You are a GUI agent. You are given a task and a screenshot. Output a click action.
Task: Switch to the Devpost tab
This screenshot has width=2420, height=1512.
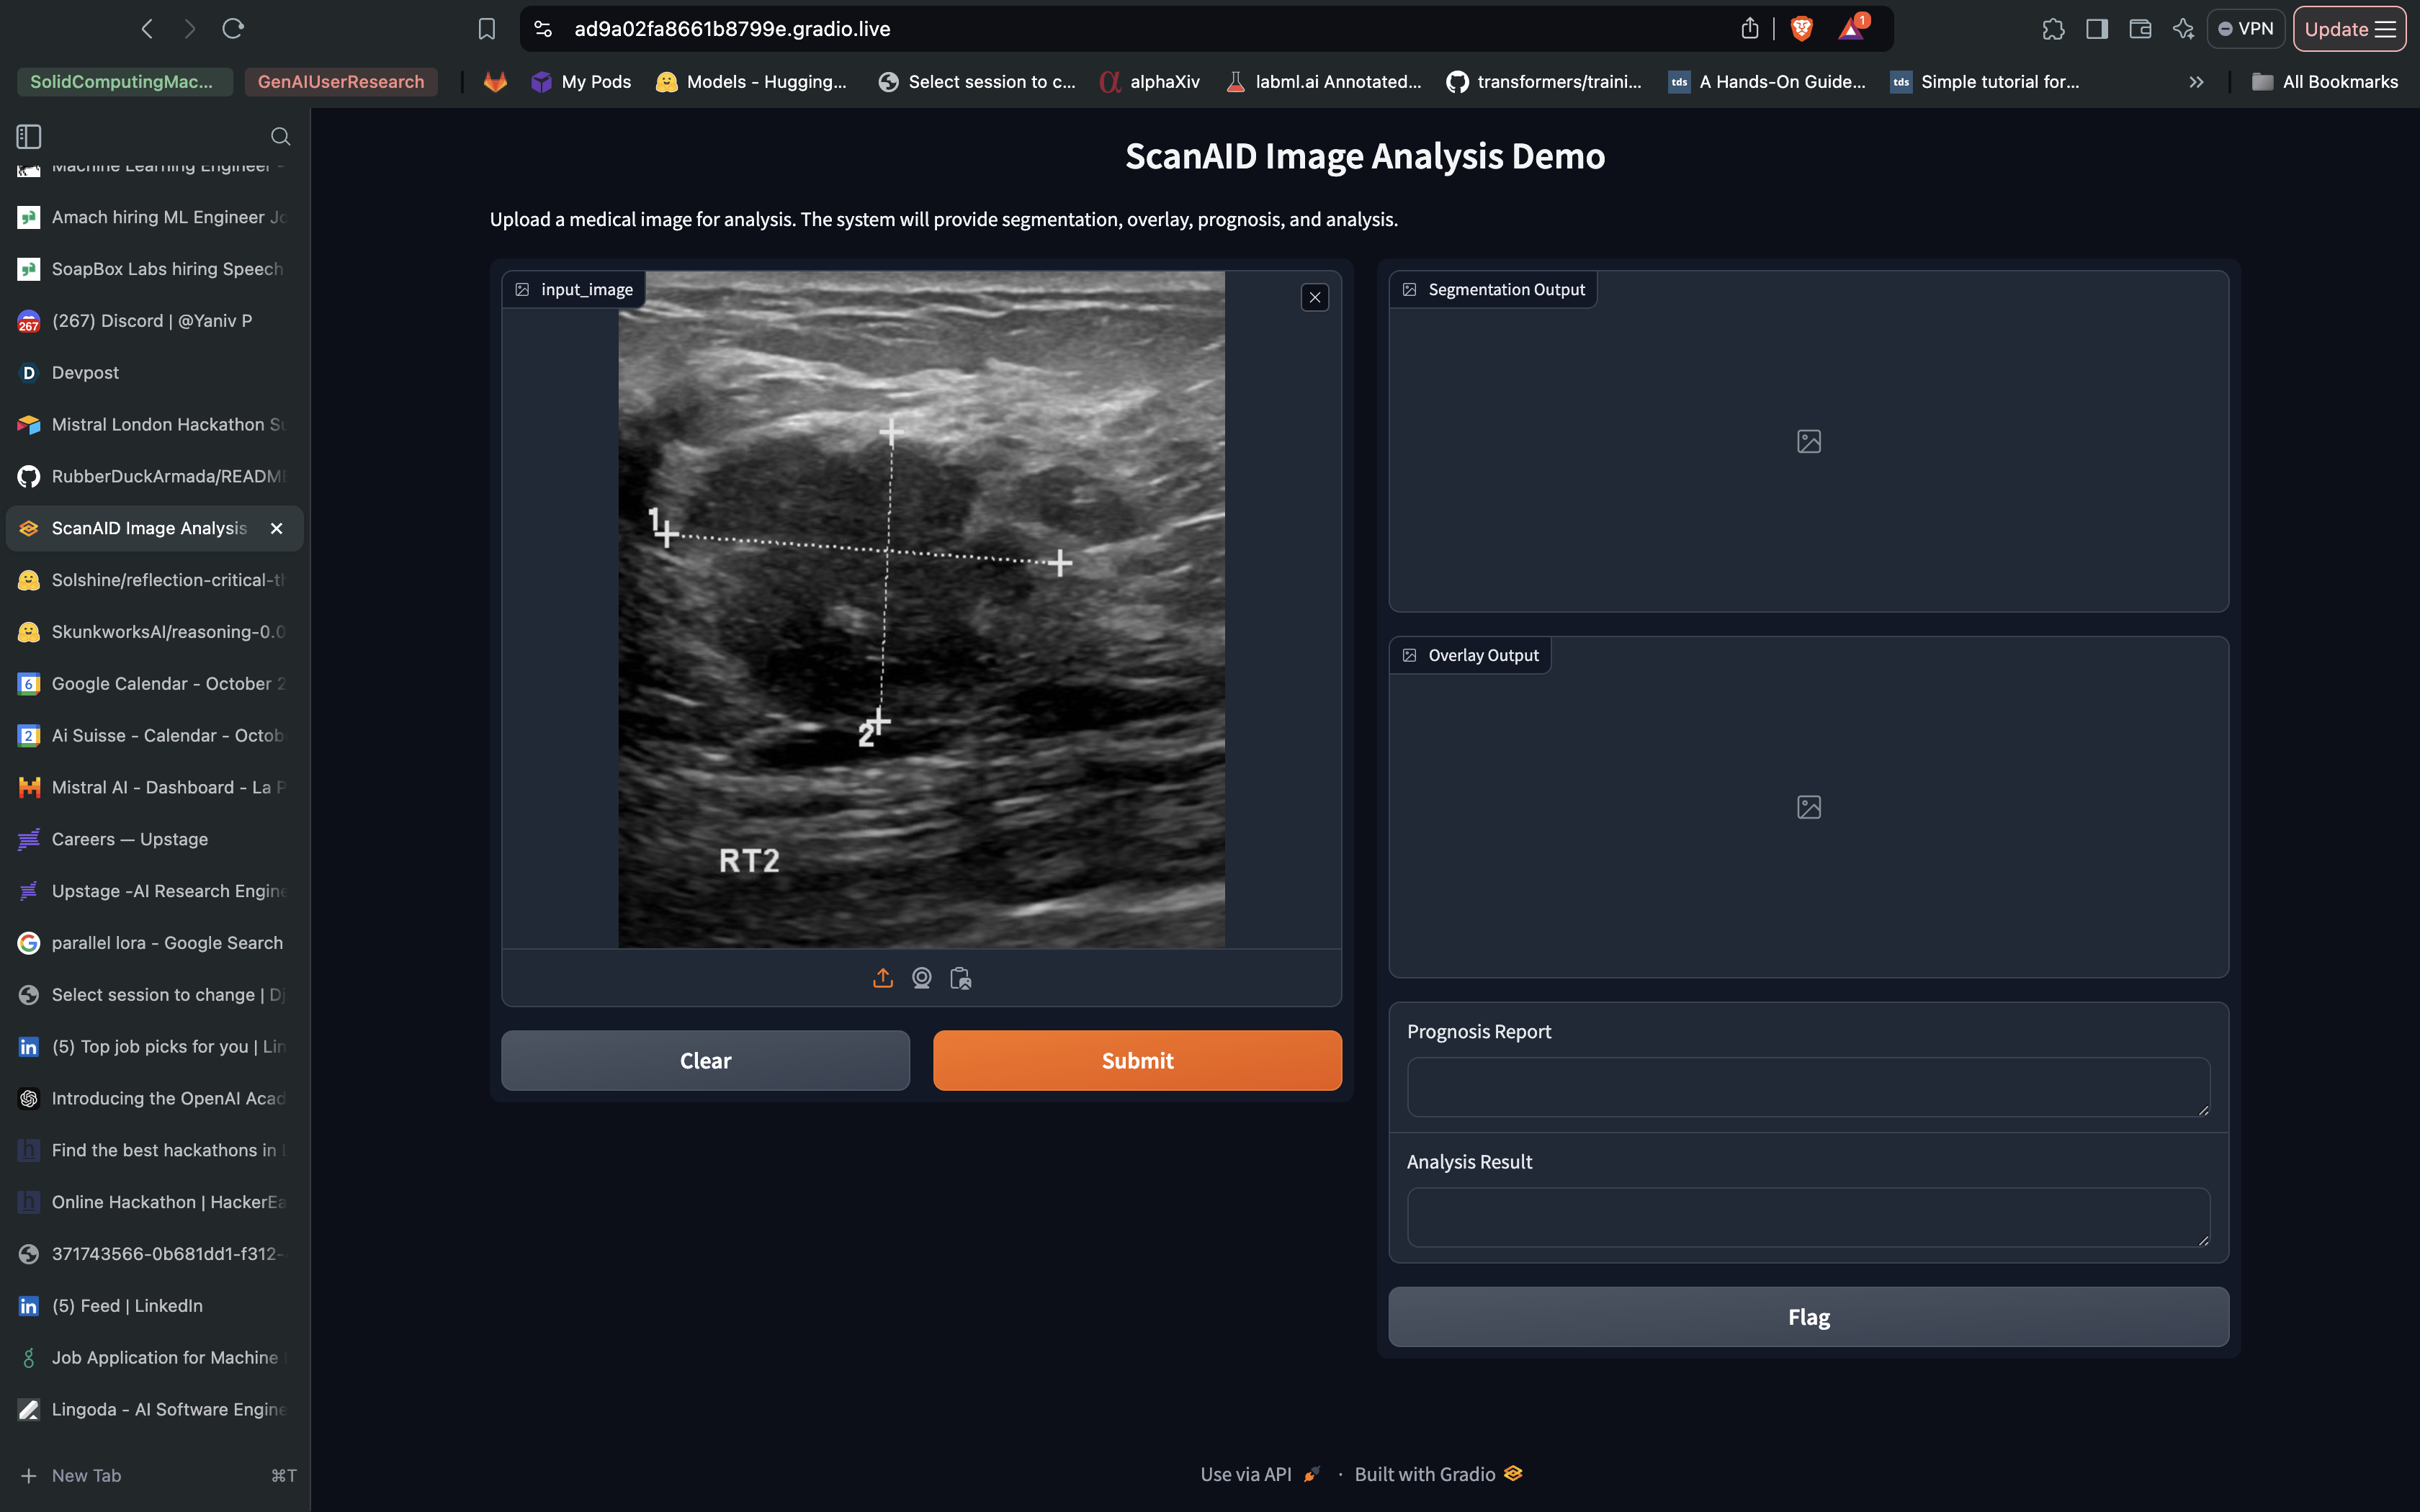point(85,372)
